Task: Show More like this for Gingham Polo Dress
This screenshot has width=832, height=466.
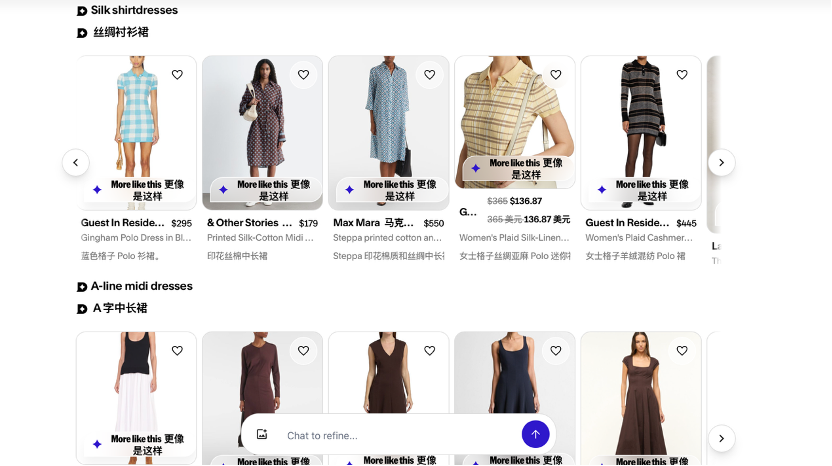Action: (x=137, y=190)
